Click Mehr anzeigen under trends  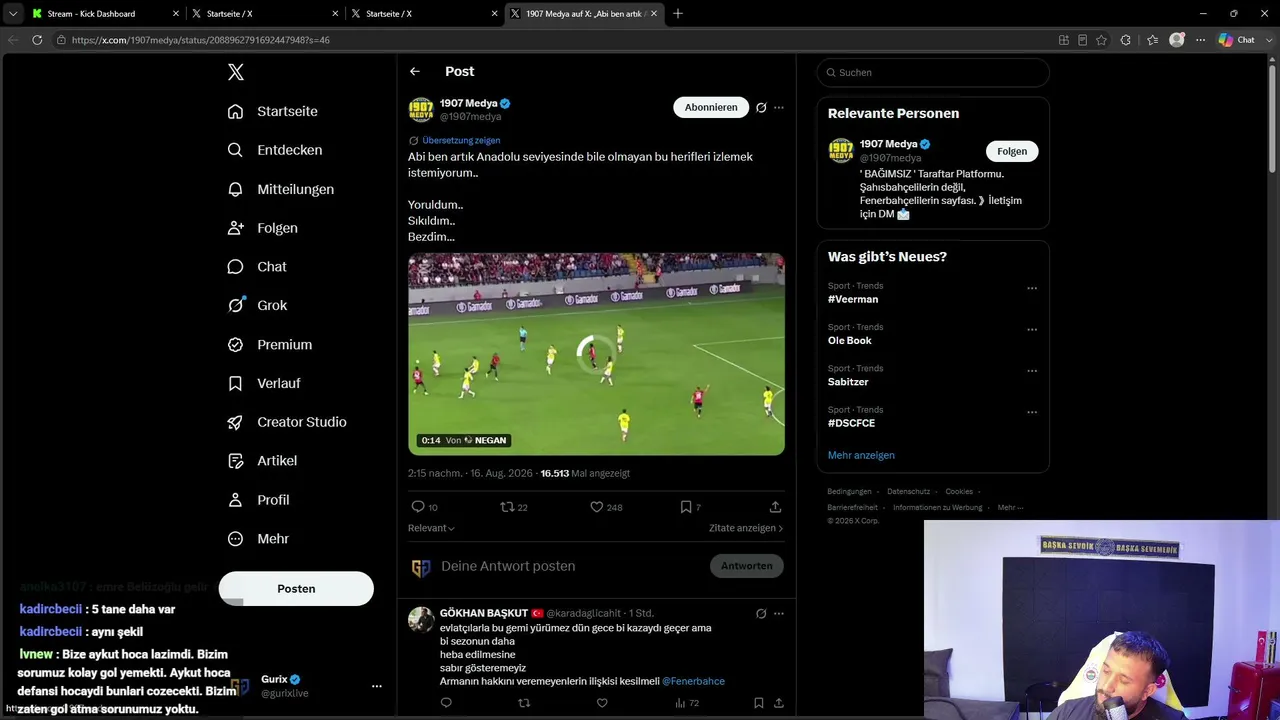[861, 455]
